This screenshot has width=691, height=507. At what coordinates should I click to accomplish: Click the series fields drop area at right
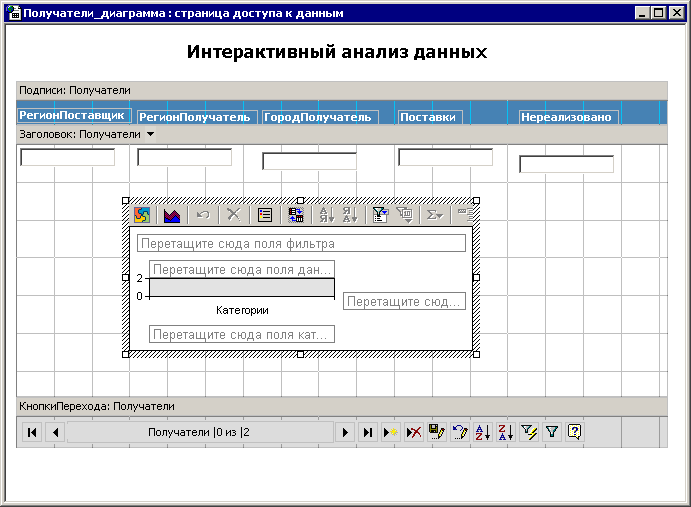click(404, 301)
